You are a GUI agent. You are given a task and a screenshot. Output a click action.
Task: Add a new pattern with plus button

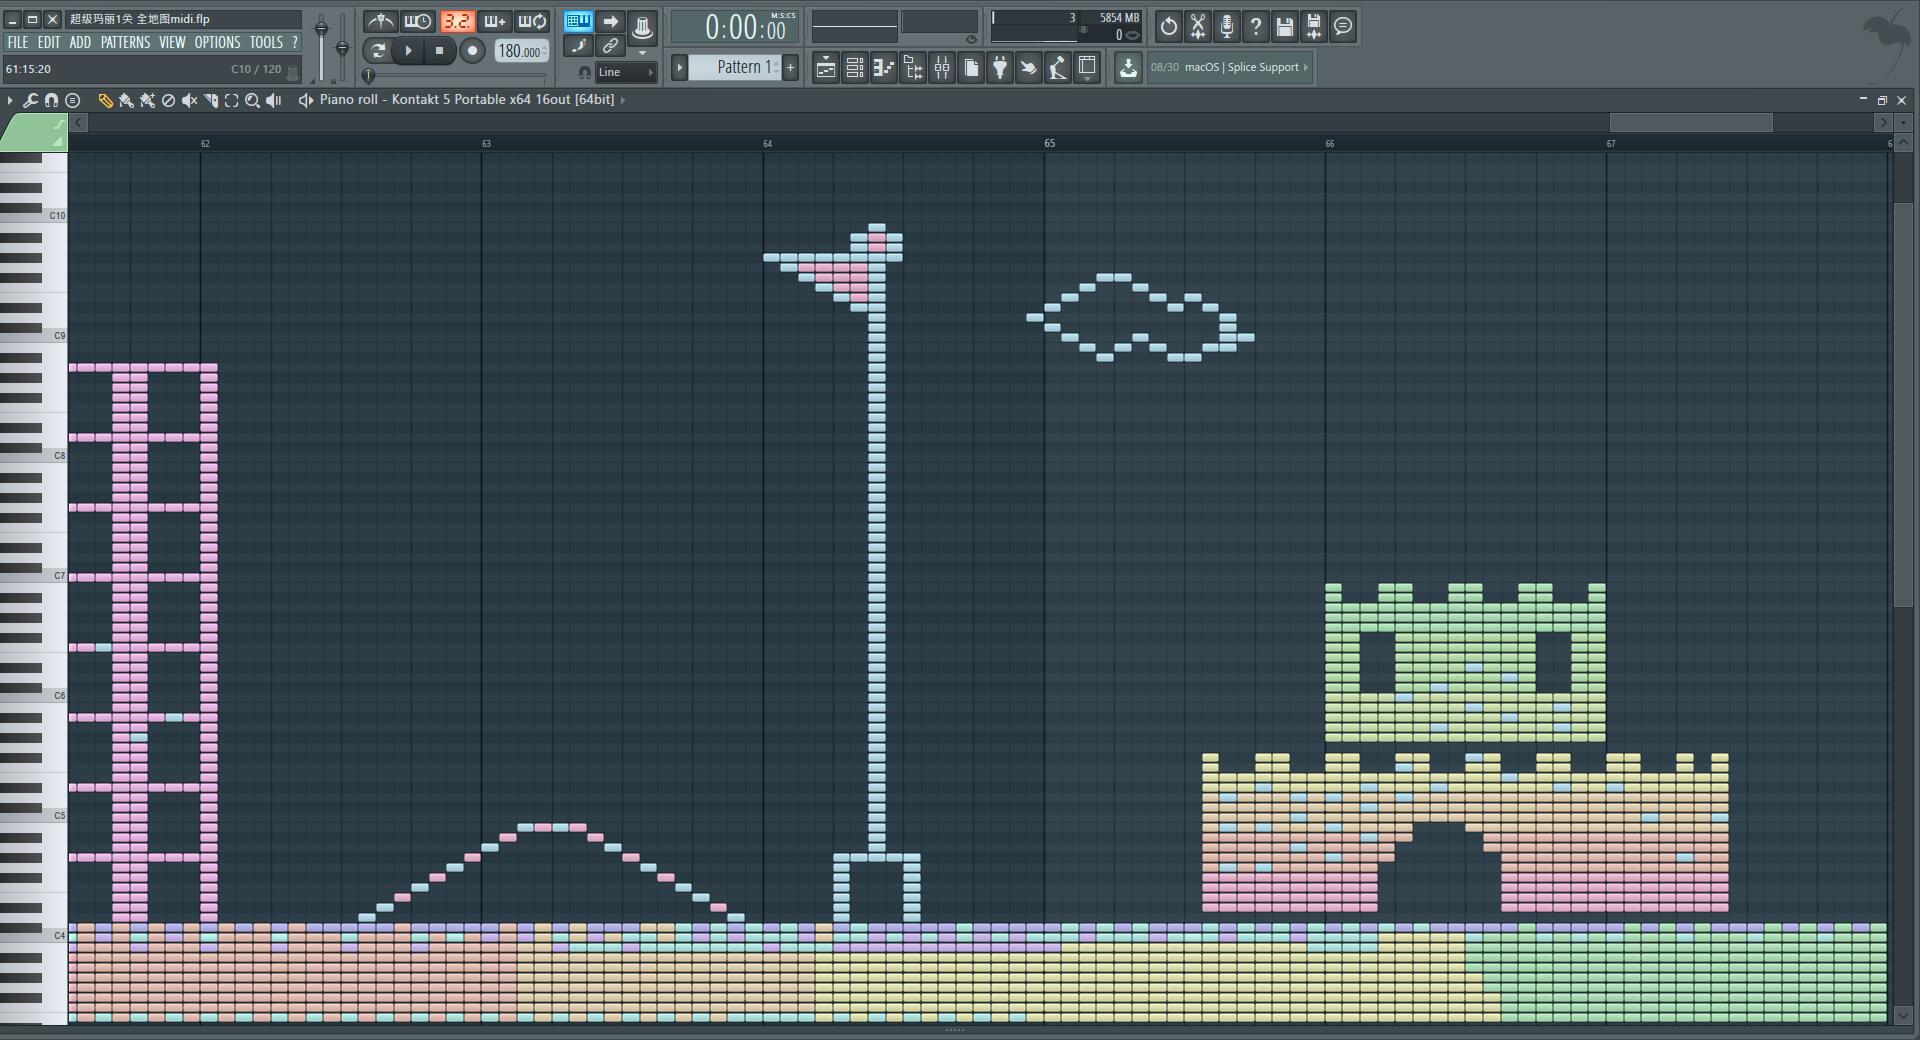click(790, 67)
